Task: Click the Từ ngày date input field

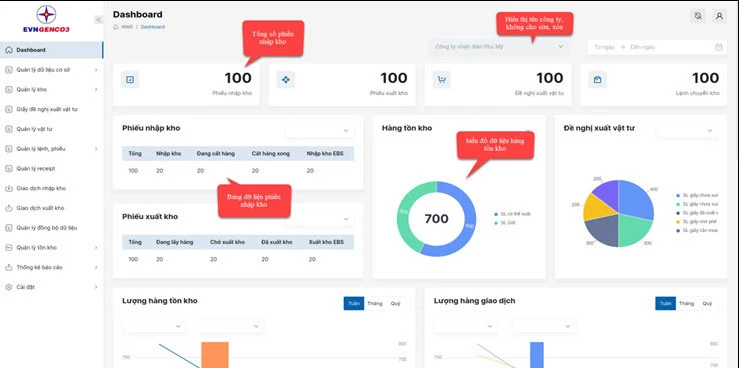Action: coord(604,47)
